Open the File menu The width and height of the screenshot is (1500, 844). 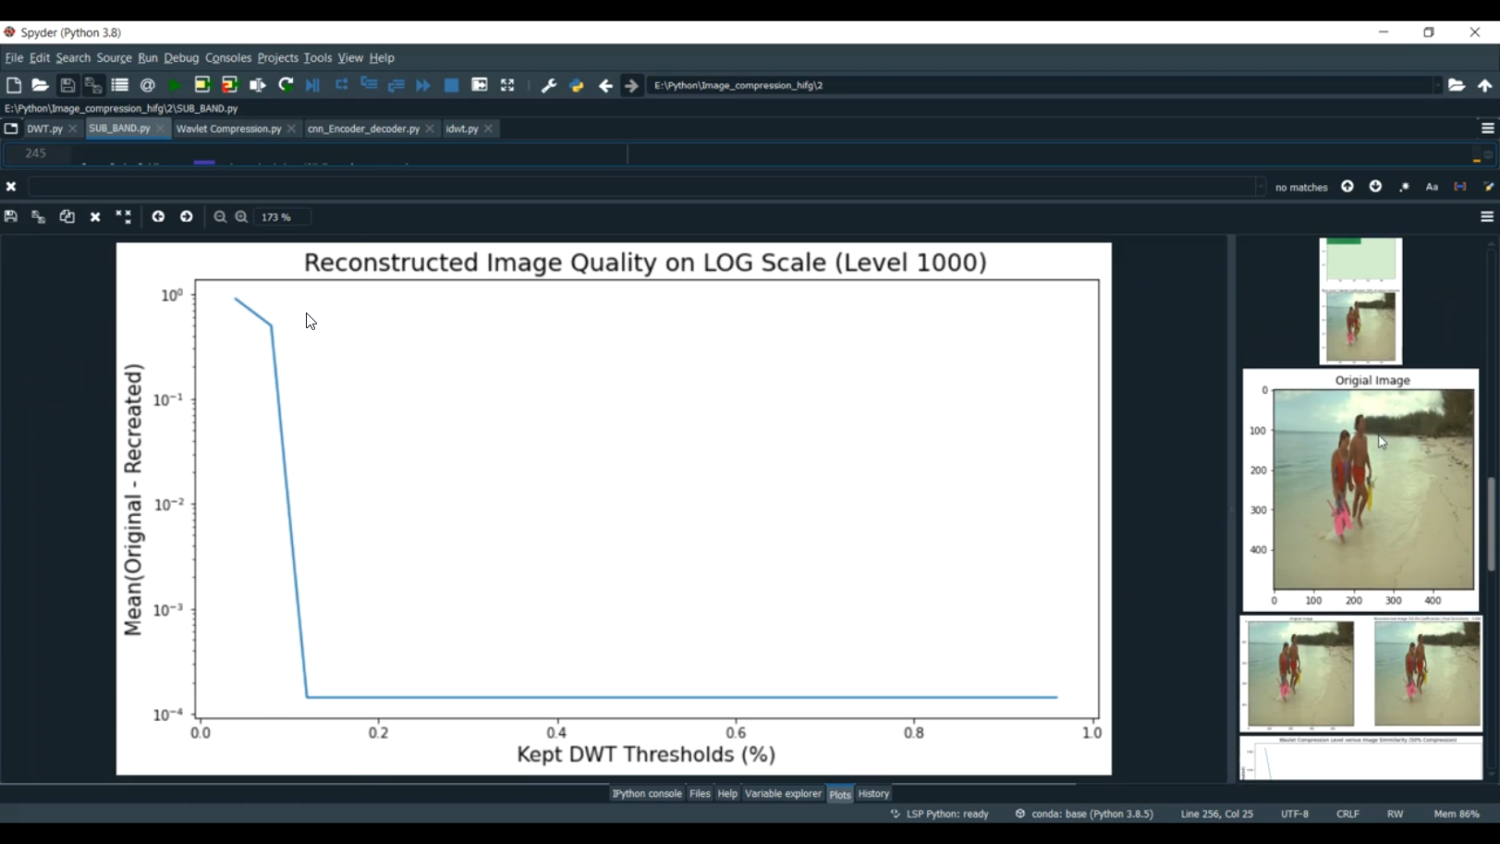pyautogui.click(x=14, y=58)
